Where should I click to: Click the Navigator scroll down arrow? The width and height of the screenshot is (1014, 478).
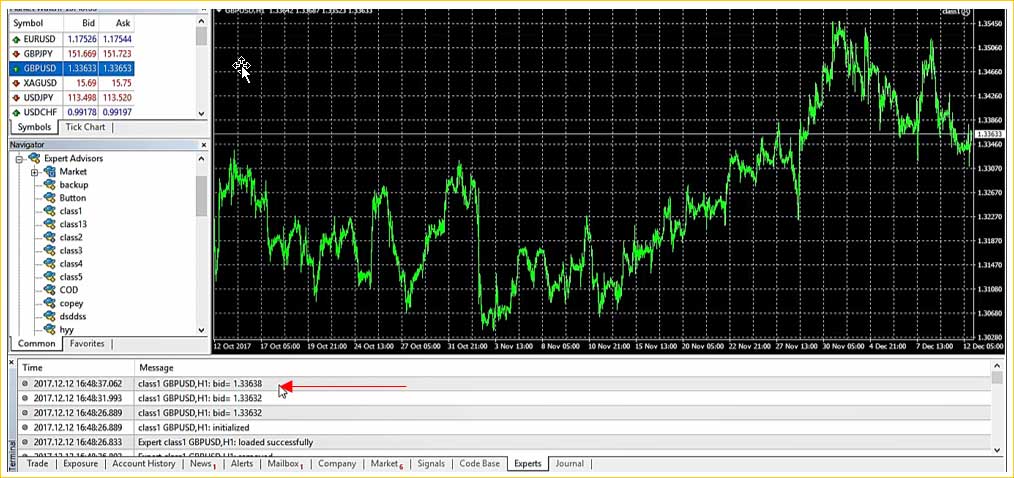pyautogui.click(x=202, y=330)
